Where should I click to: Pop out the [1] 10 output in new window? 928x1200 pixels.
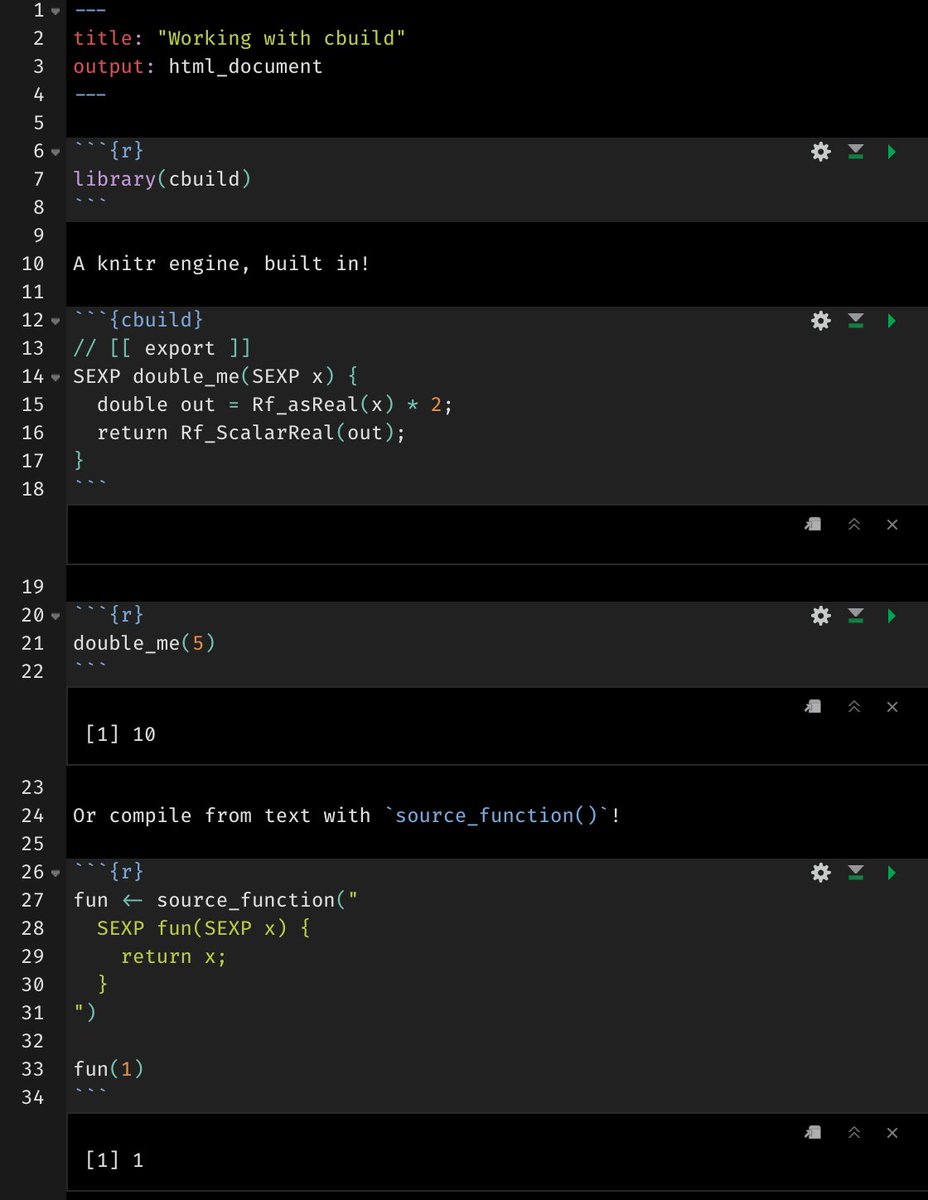click(x=814, y=706)
